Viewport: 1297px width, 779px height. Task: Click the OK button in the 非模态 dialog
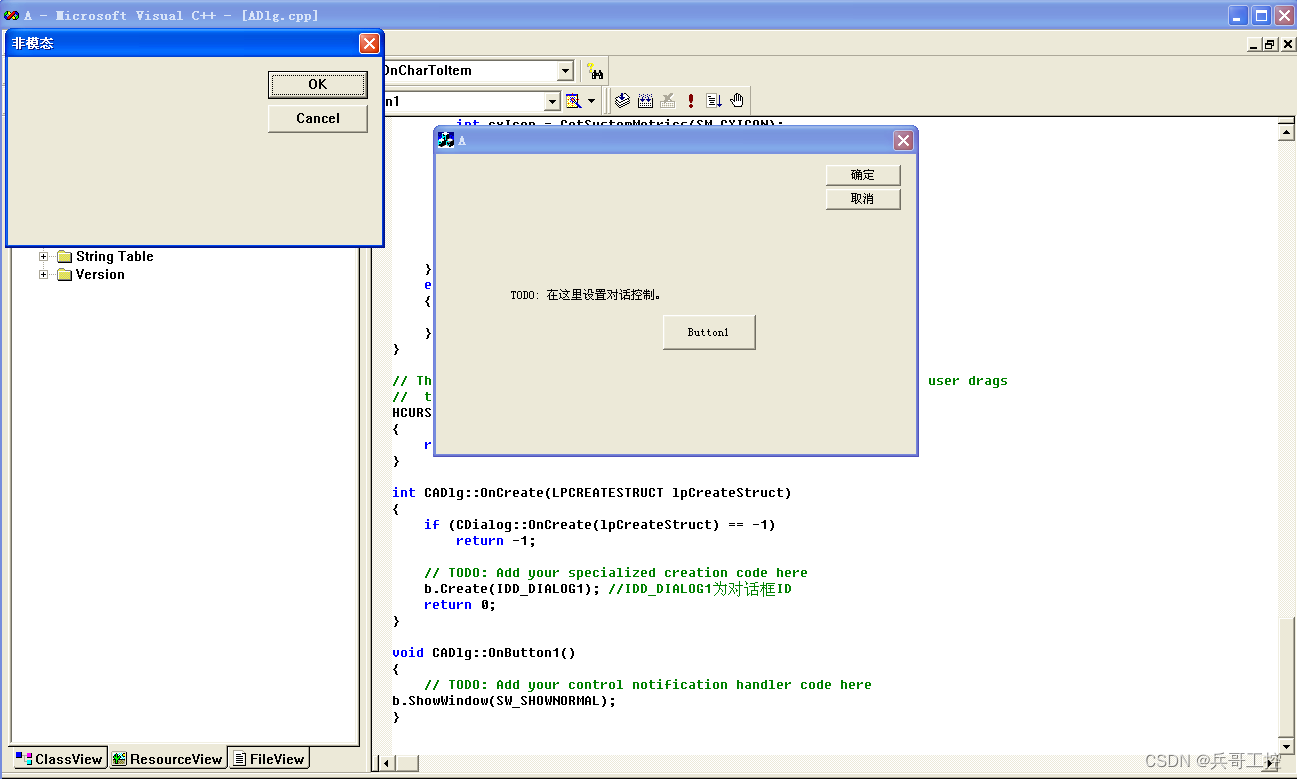[x=317, y=85]
